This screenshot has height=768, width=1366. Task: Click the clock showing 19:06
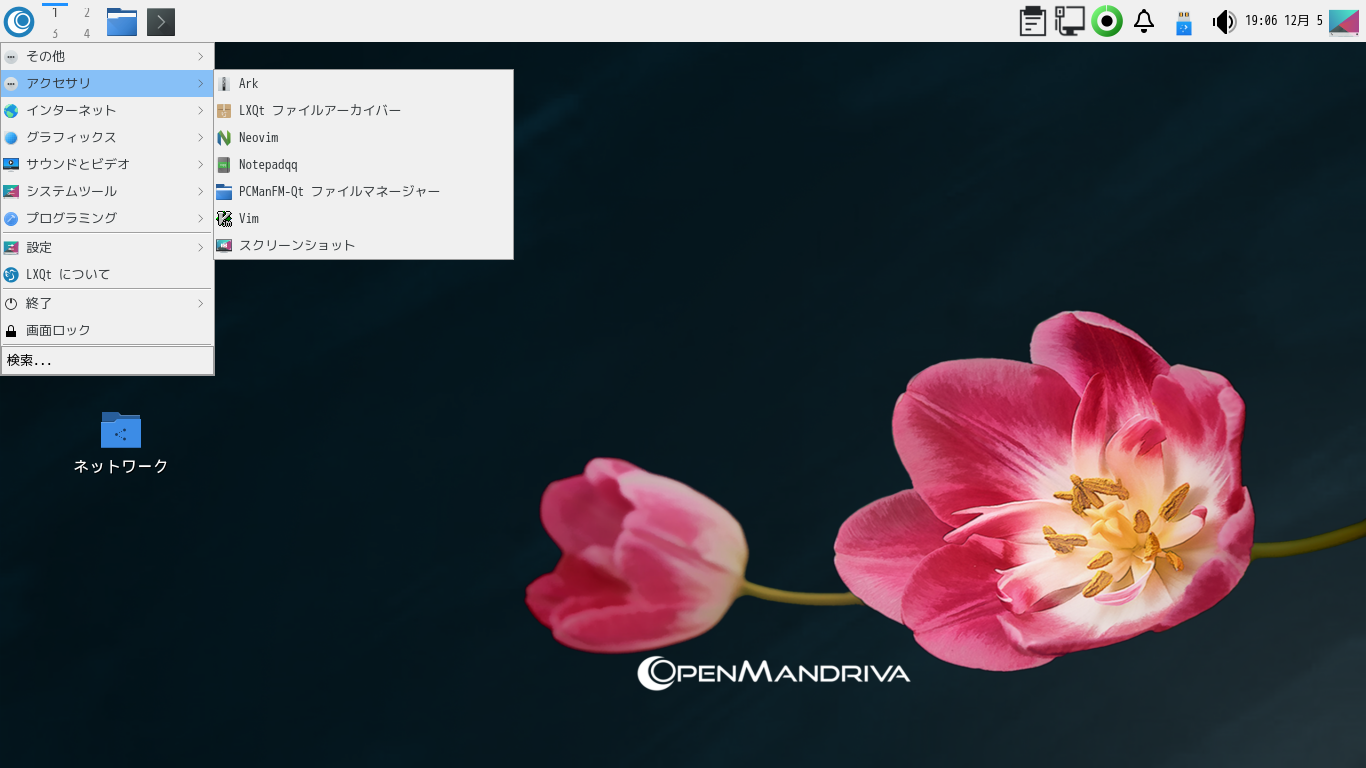[1284, 21]
